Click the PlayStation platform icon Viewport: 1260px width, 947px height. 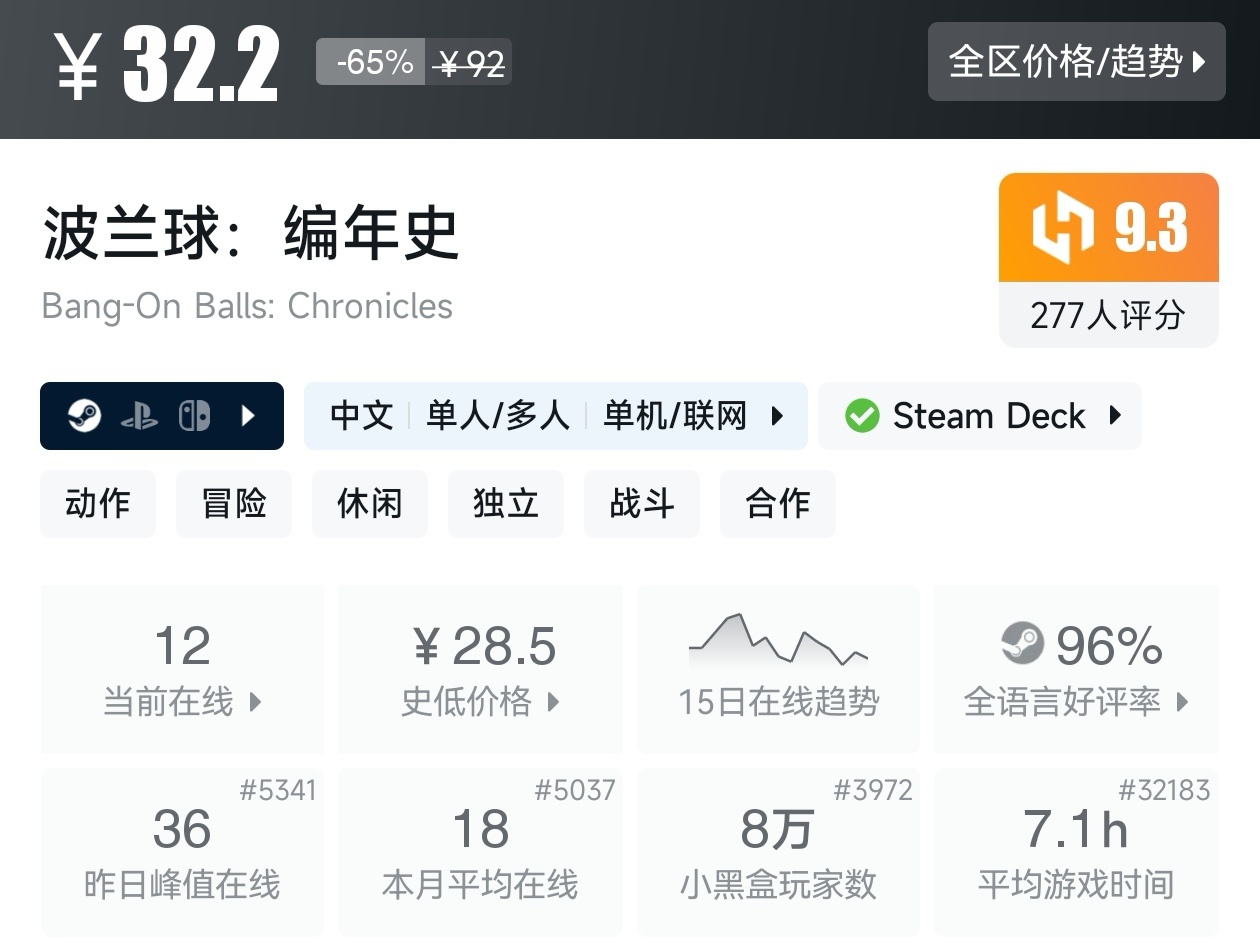tap(139, 416)
